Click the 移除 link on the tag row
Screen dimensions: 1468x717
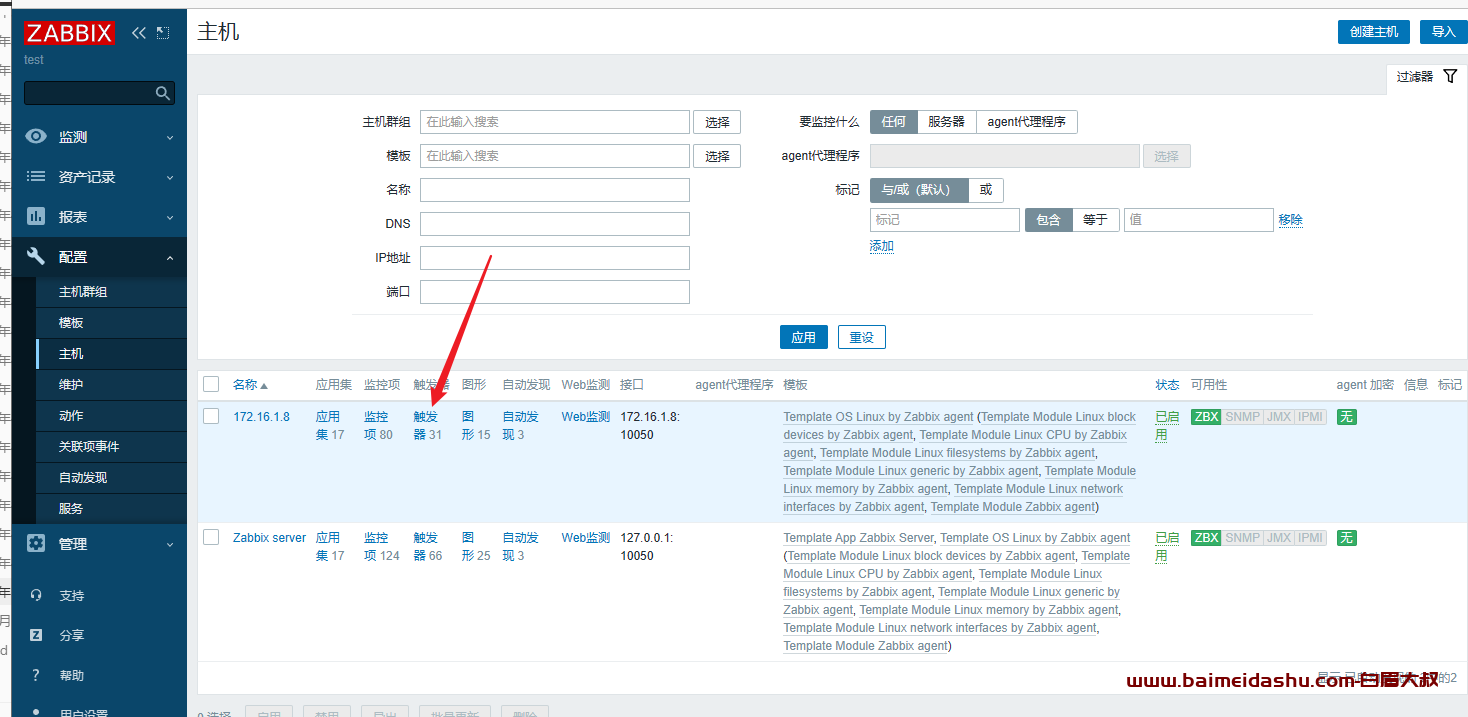pyautogui.click(x=1290, y=220)
